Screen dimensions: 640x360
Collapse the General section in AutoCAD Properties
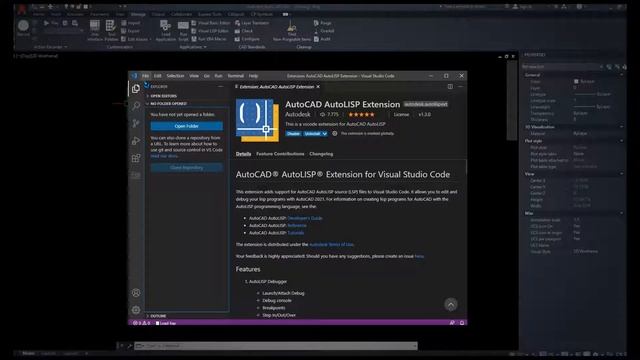tap(622, 75)
